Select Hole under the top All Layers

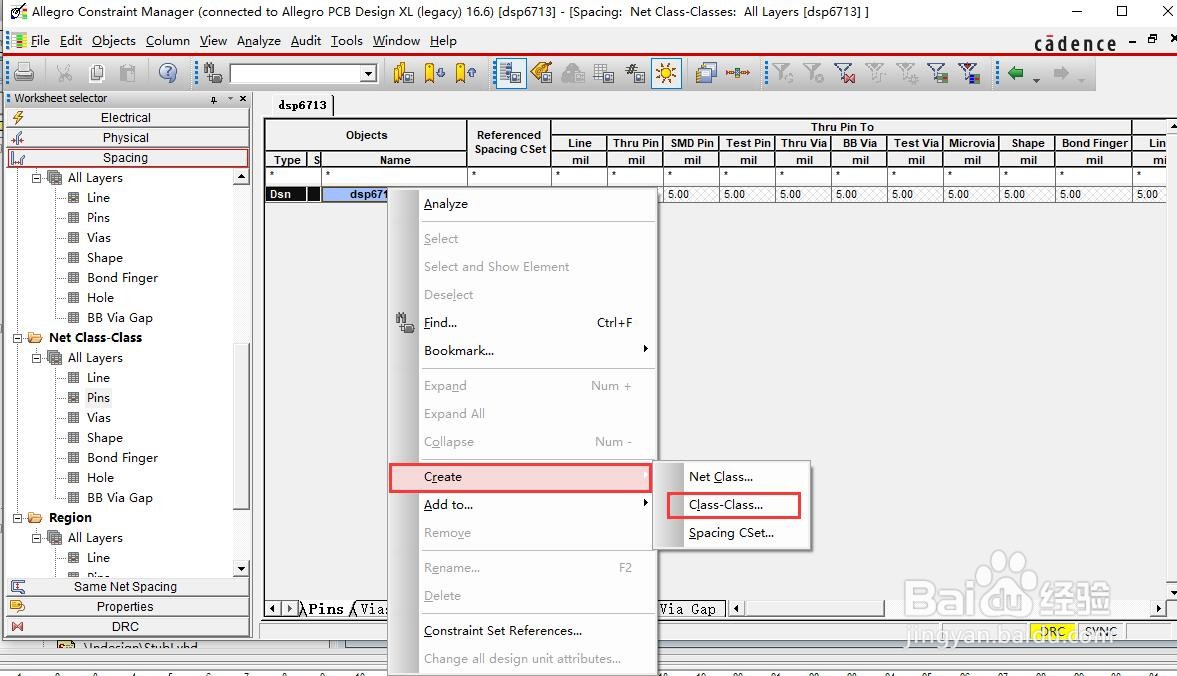[x=100, y=298]
